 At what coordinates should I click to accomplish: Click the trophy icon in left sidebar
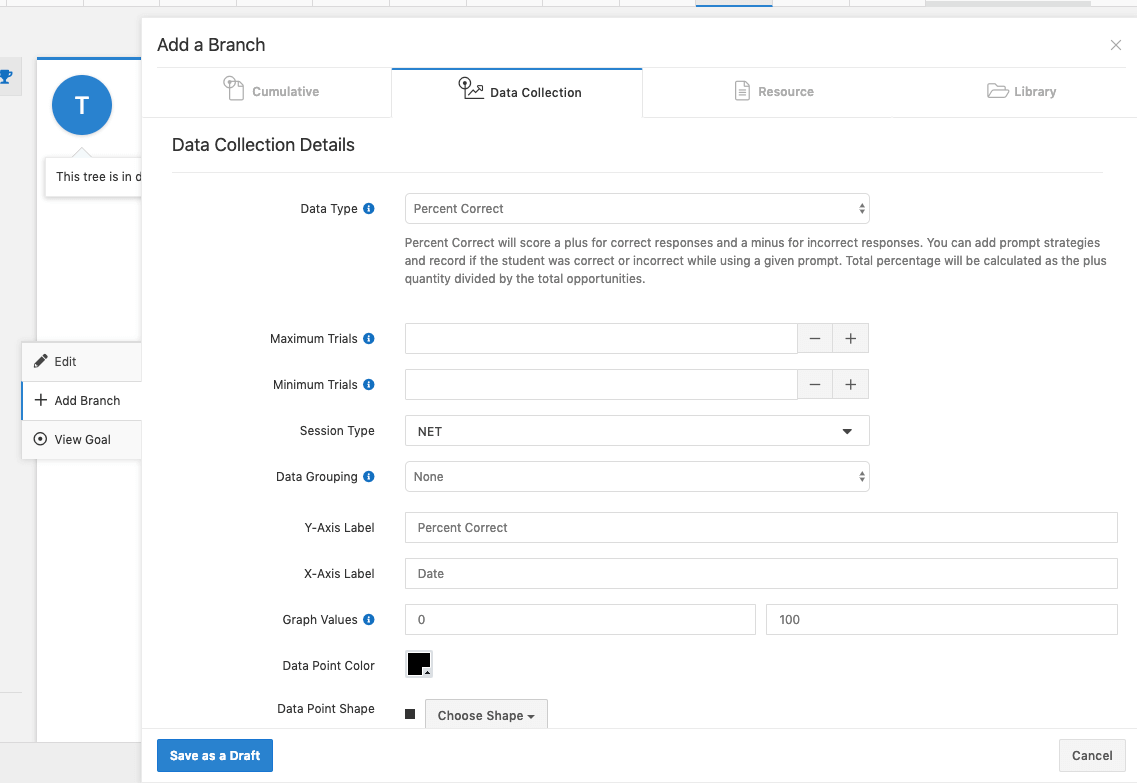6,76
